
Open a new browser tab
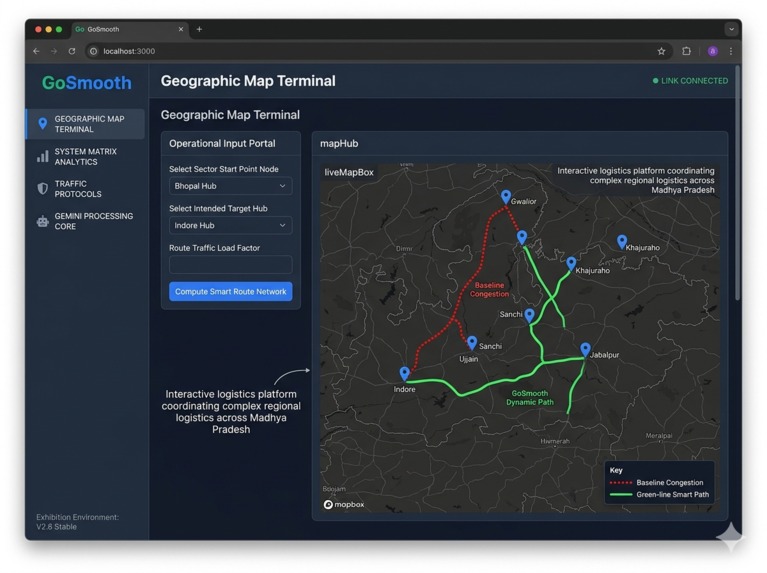[x=199, y=29]
